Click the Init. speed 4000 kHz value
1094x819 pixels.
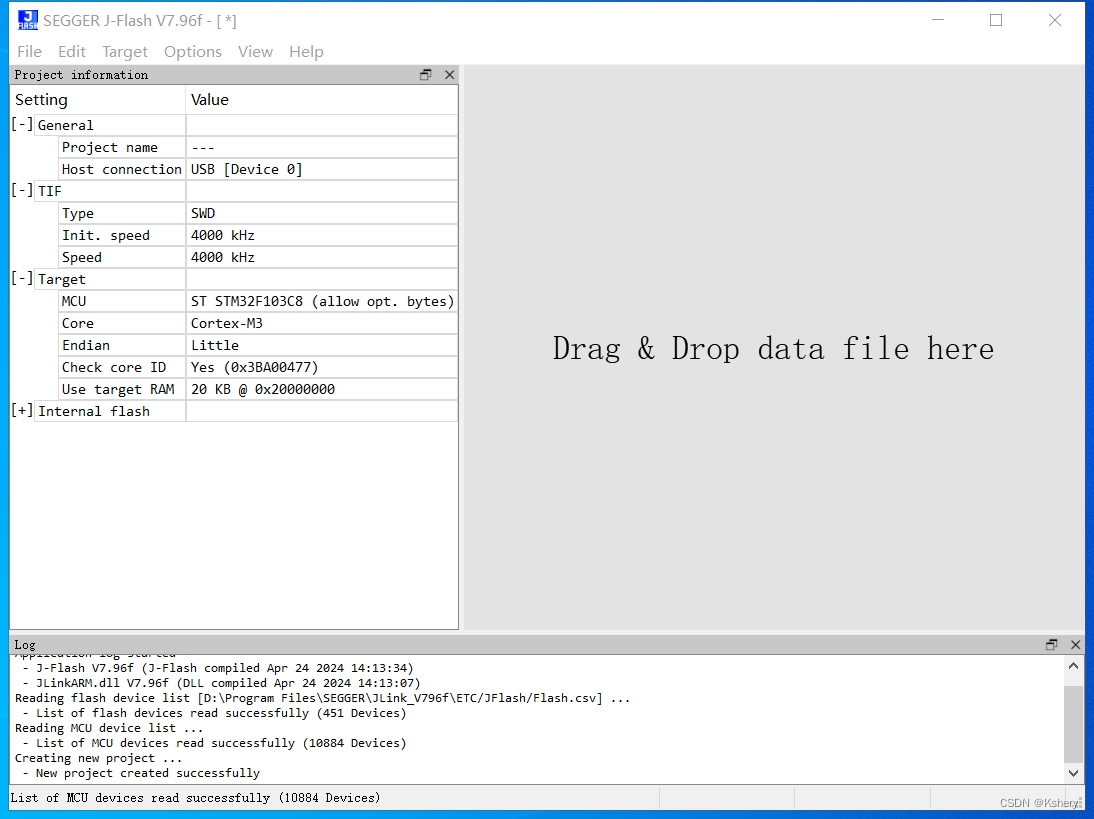pyautogui.click(x=223, y=235)
